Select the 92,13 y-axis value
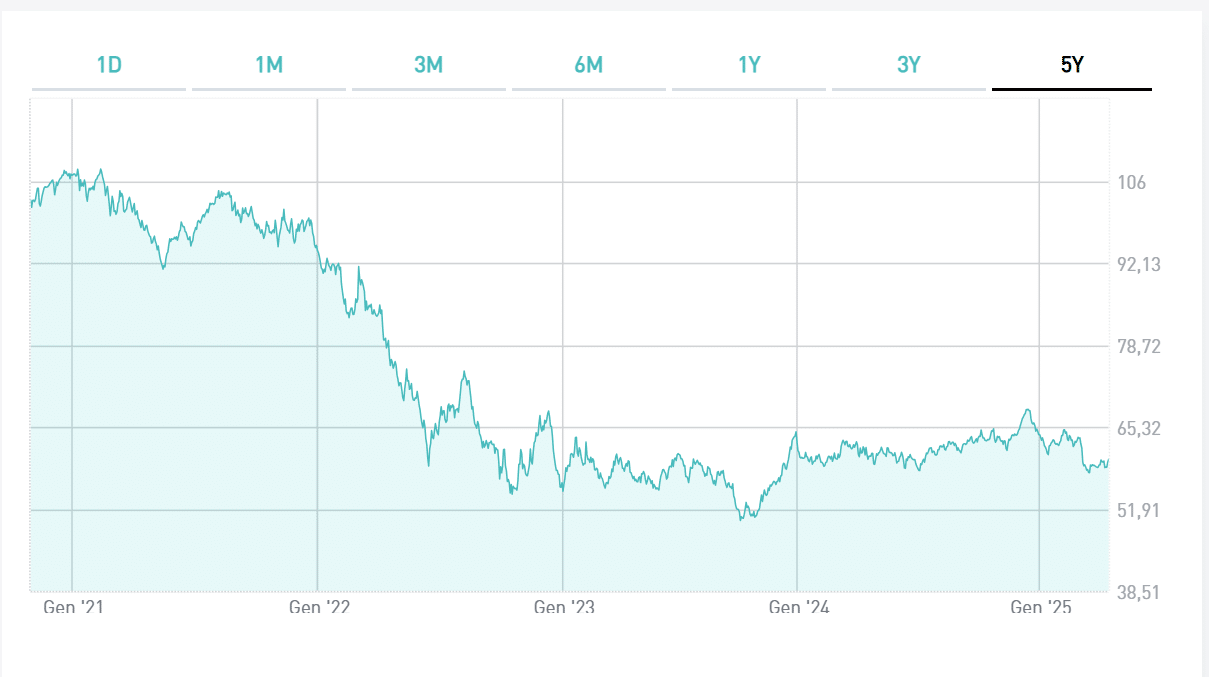This screenshot has width=1209, height=677. click(x=1138, y=265)
